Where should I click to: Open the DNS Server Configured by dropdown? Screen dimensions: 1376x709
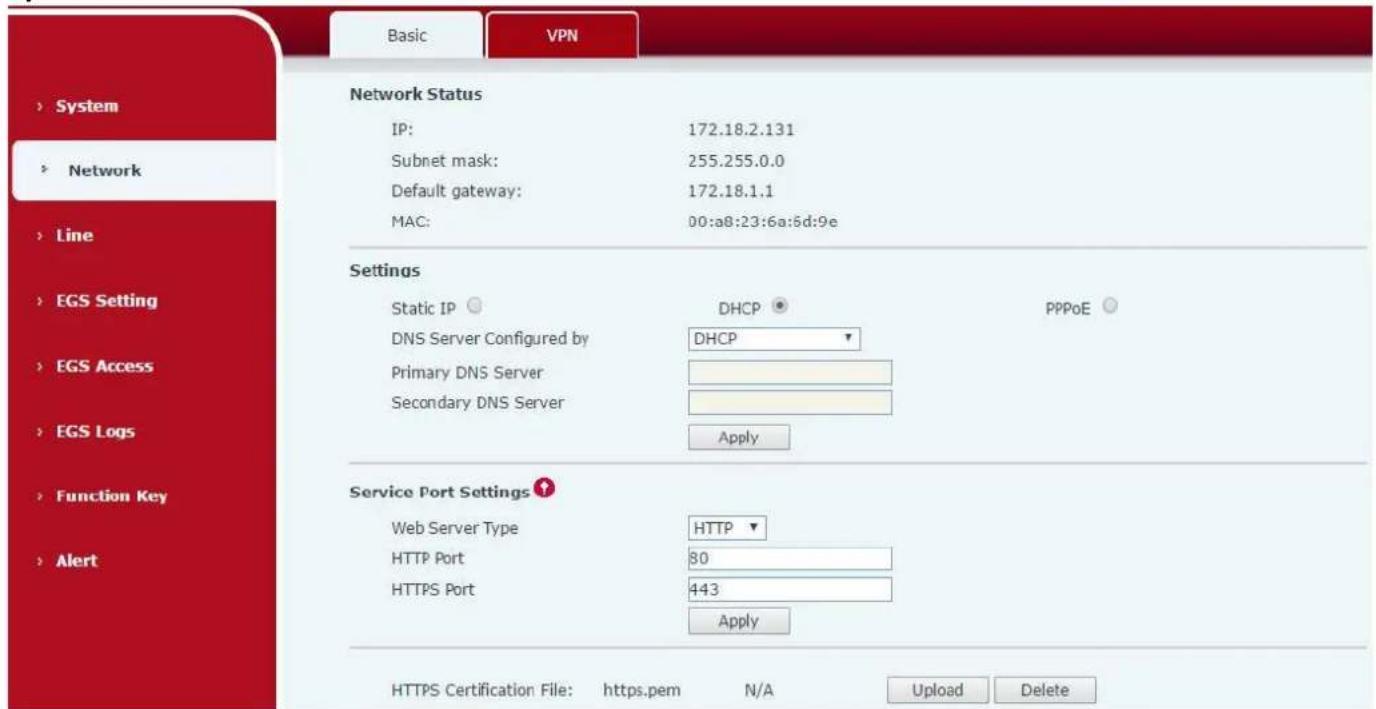point(774,339)
